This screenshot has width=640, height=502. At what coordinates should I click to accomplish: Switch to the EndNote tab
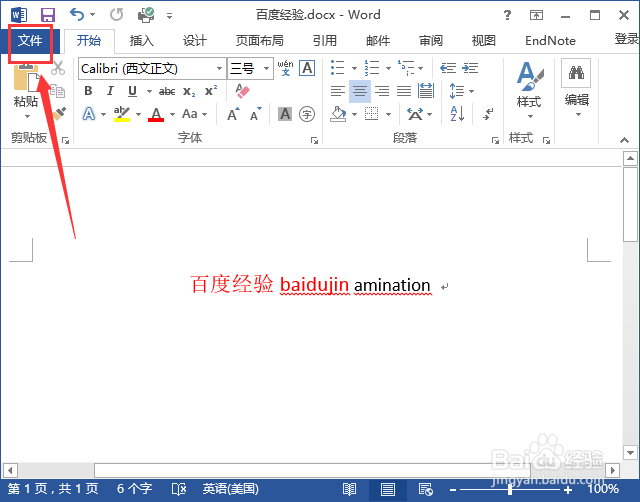click(550, 41)
